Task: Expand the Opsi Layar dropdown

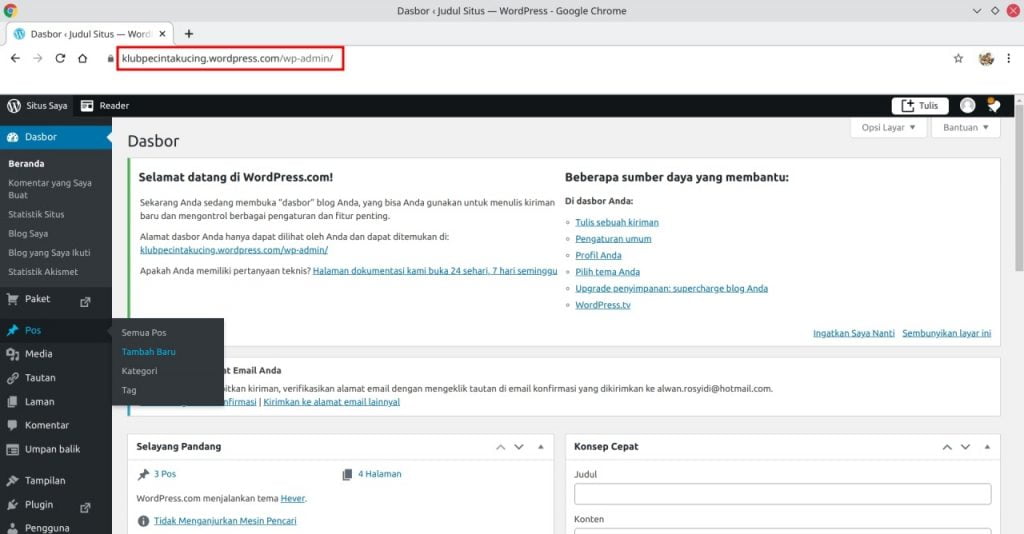Action: 888,127
